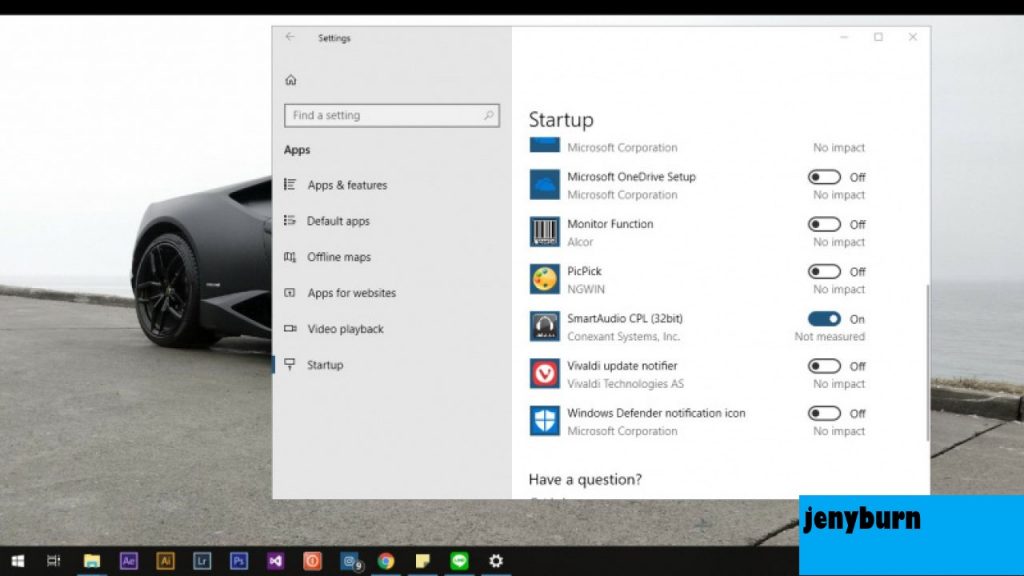Screen dimensions: 1024x576
Task: Launch Adobe Photoshop from the taskbar
Action: click(239, 561)
